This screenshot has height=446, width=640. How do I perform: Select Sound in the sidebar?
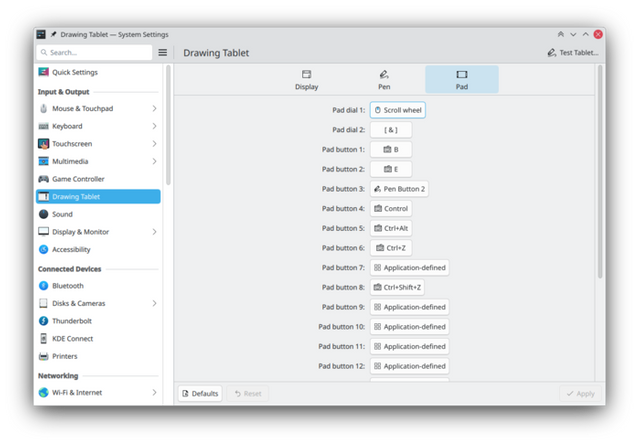coord(98,214)
